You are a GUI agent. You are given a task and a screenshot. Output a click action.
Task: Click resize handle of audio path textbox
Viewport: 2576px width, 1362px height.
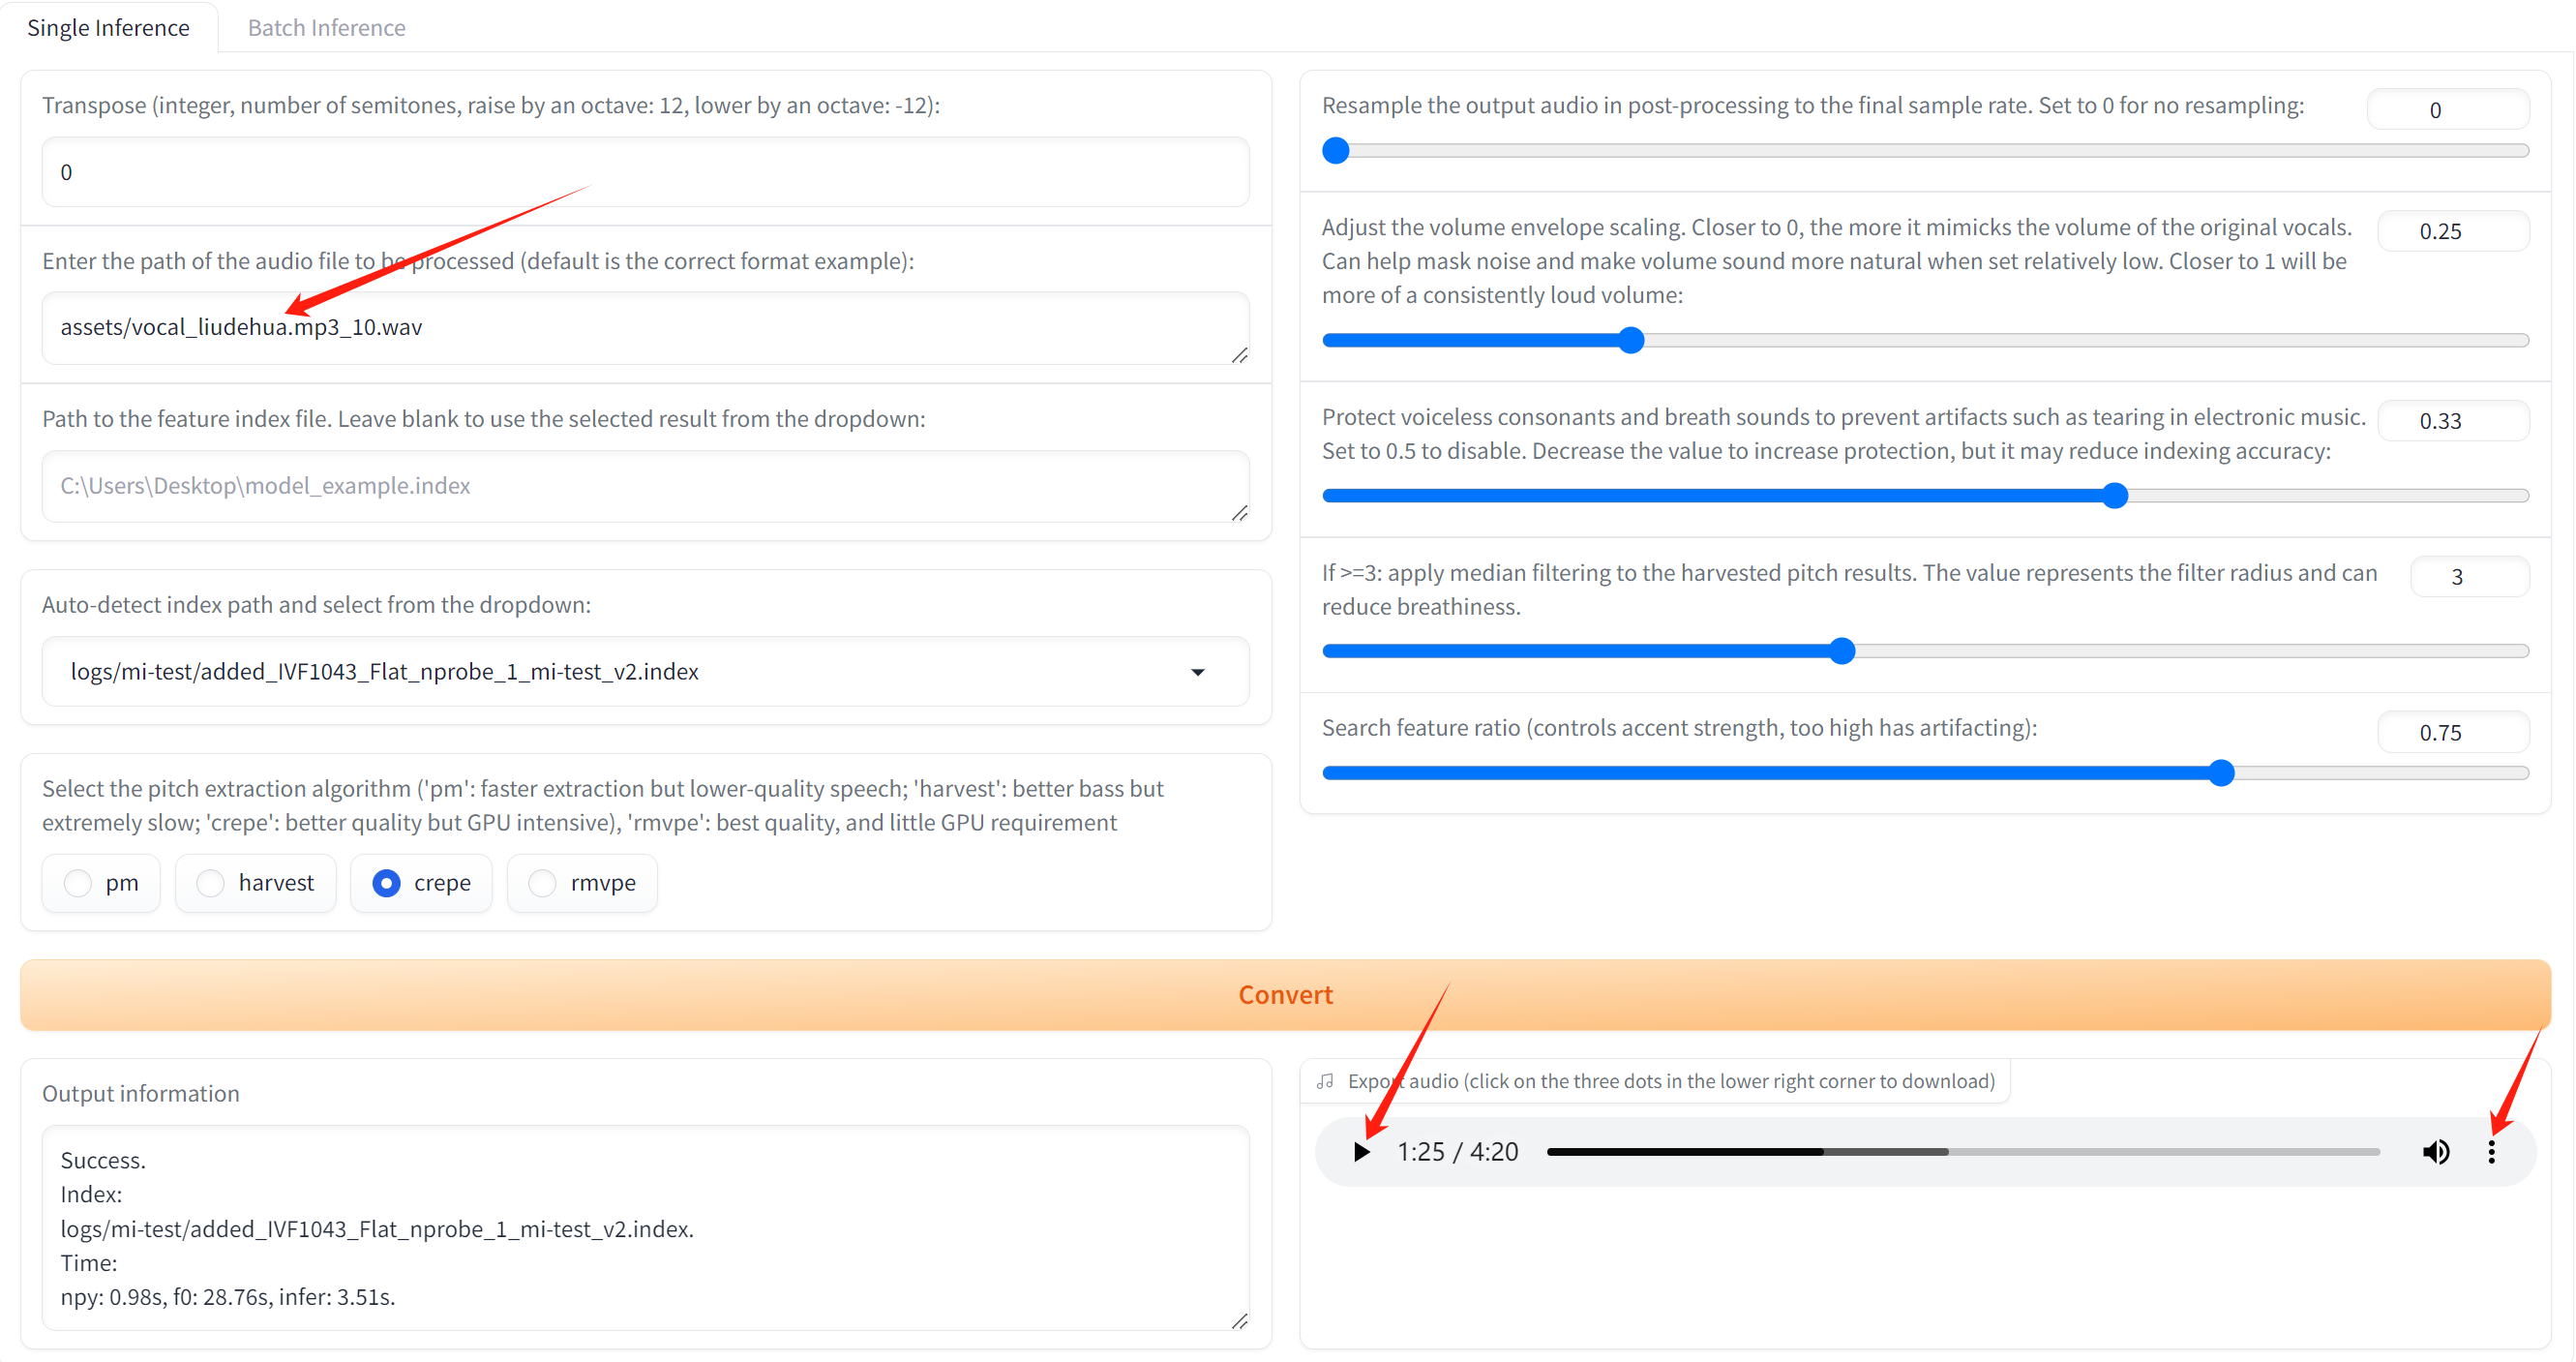(1239, 355)
